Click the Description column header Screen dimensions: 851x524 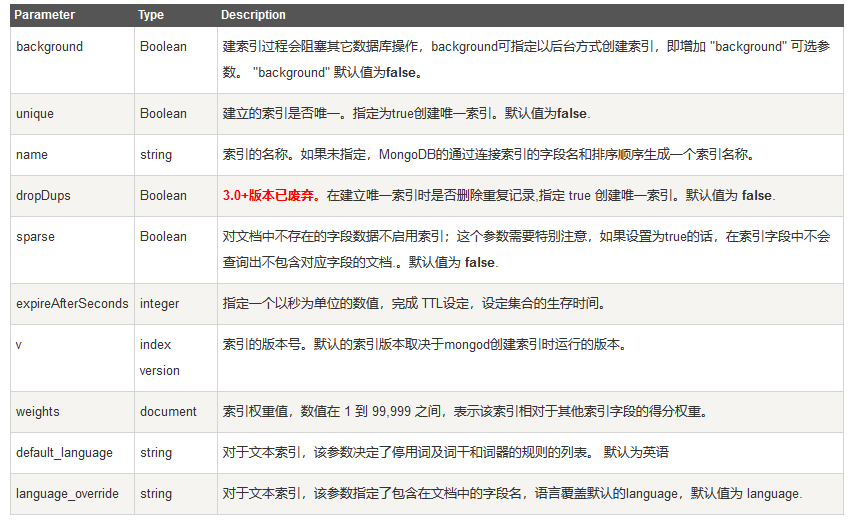[x=253, y=15]
